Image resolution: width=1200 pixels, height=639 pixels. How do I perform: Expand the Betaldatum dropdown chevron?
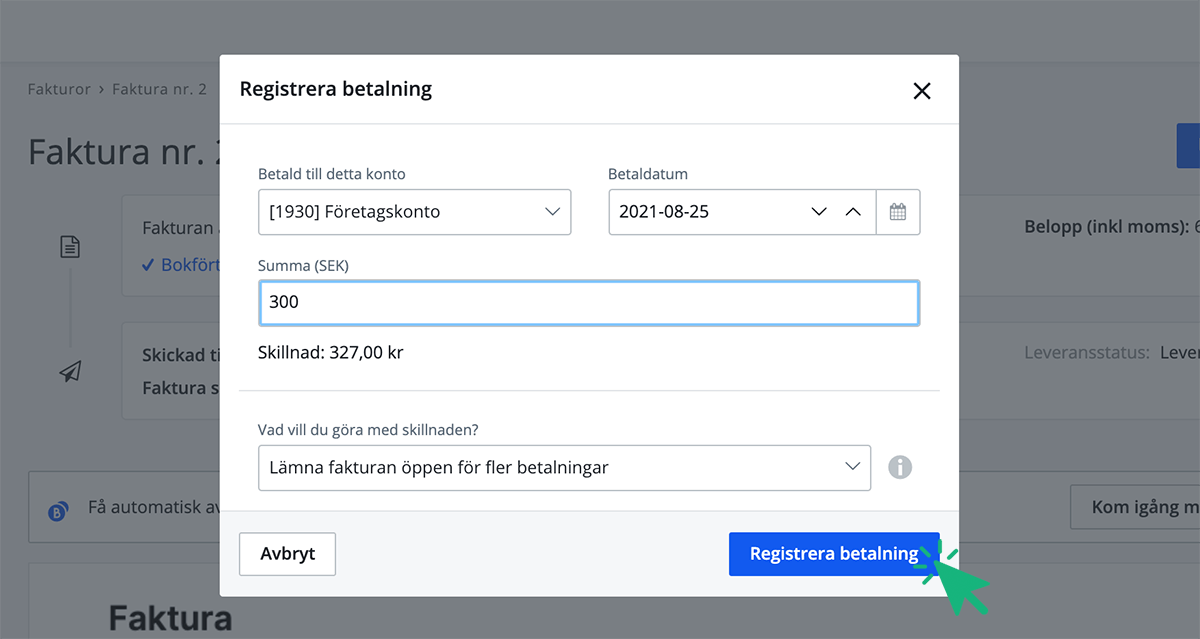coord(819,211)
